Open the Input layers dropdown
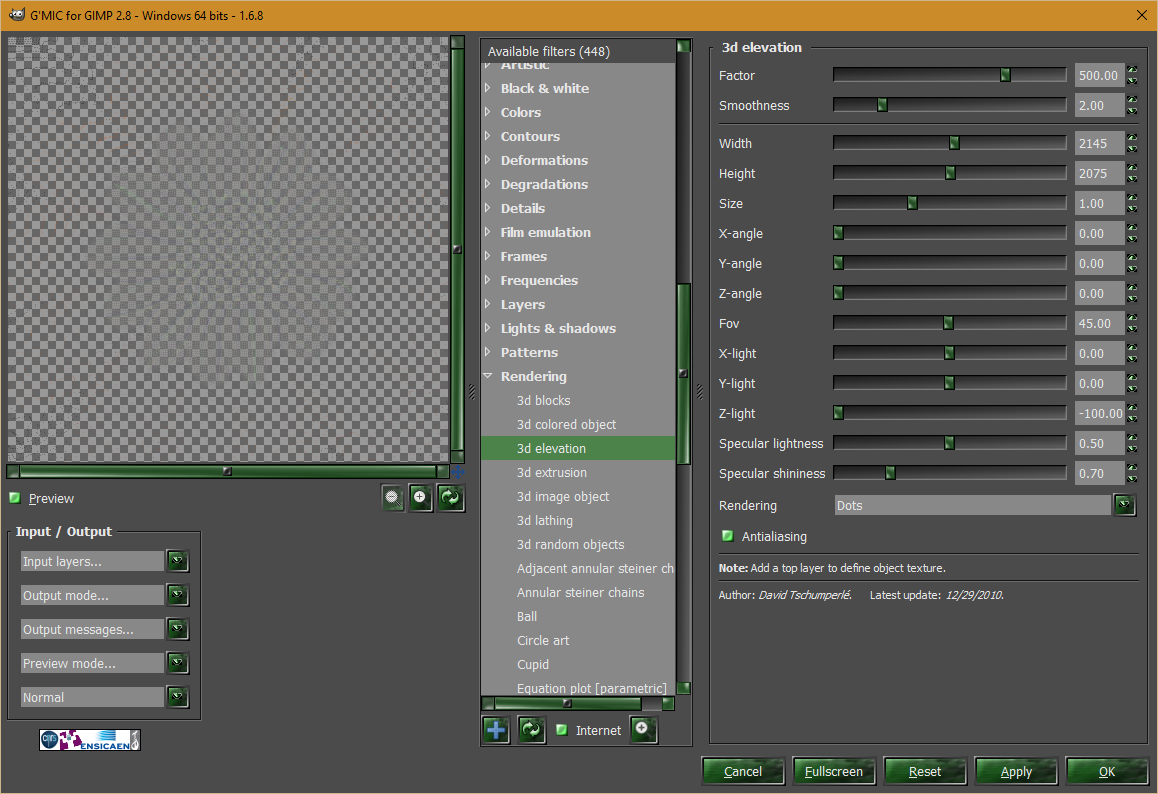 (x=177, y=561)
